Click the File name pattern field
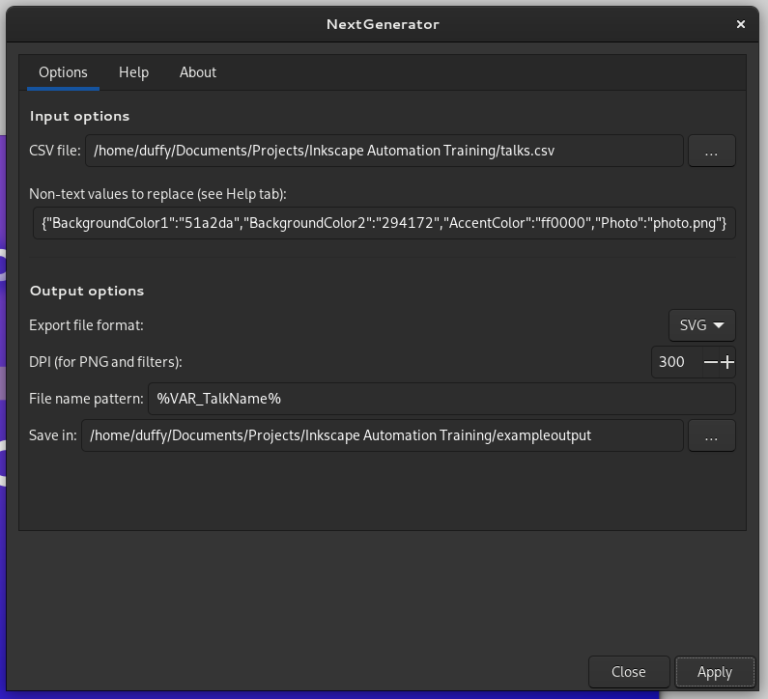This screenshot has height=699, width=768. pos(441,398)
